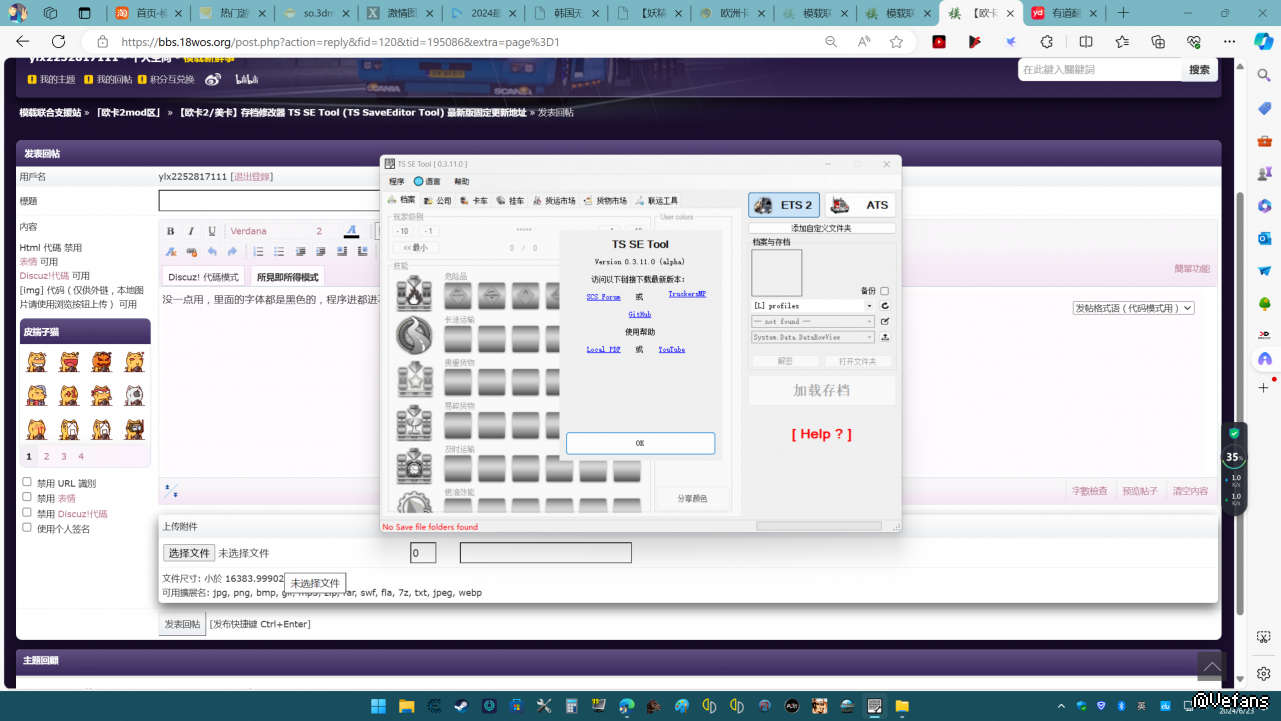This screenshot has height=721, width=1281.
Task: Click the Steam icon in the taskbar
Action: [x=462, y=706]
